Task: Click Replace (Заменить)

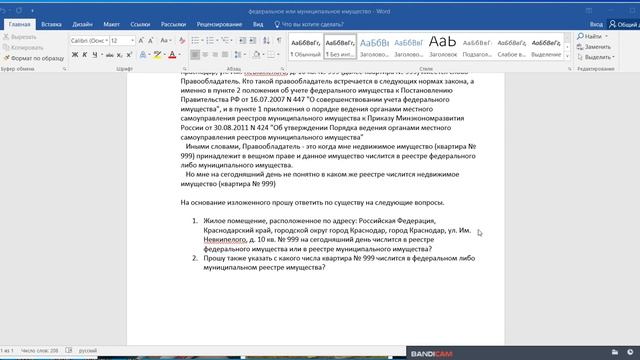Action: click(594, 47)
